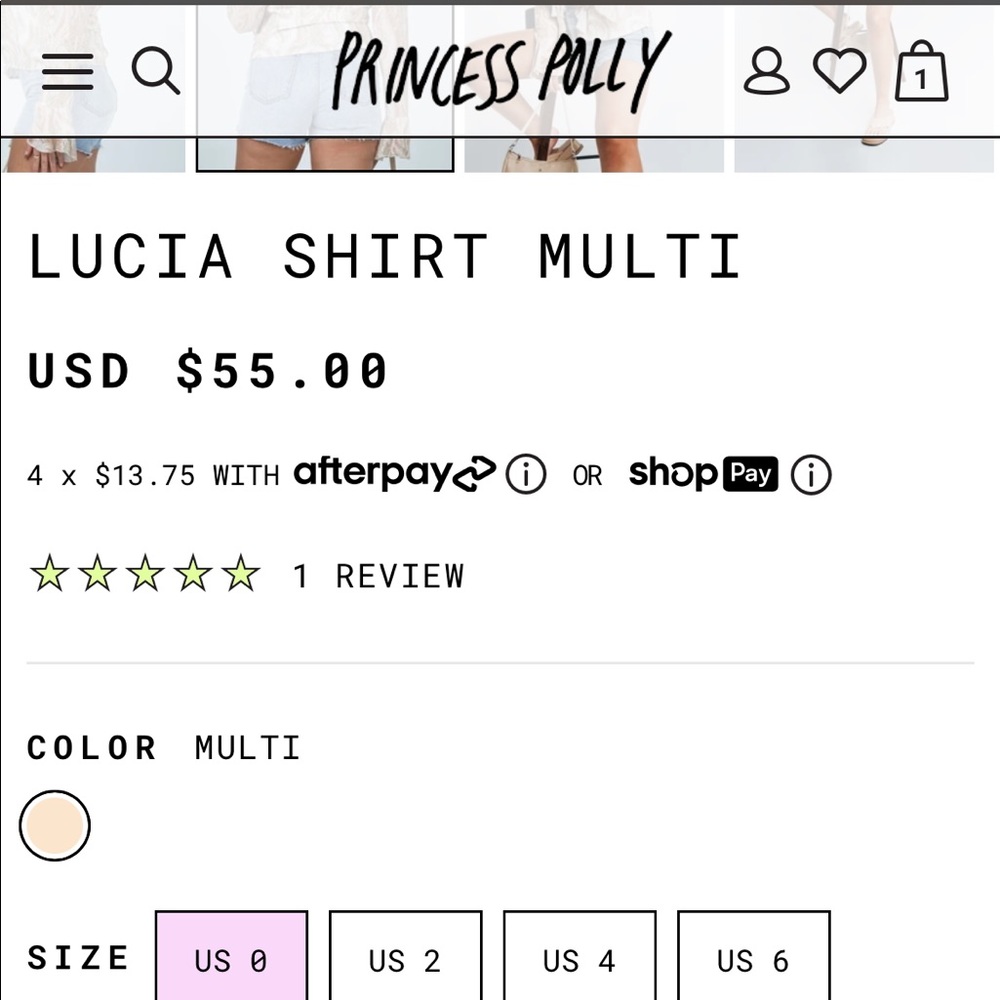Tap the Princess Polly logo
This screenshot has width=1000, height=1000.
click(x=501, y=70)
